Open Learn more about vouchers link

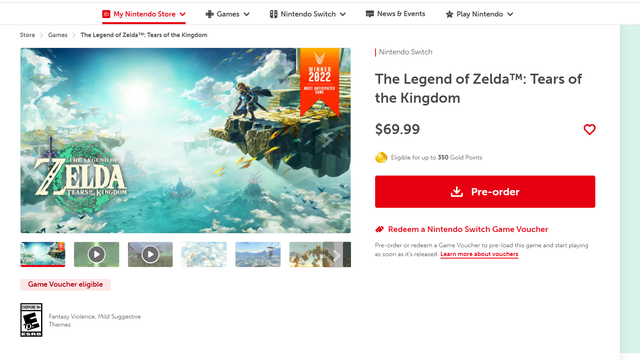click(479, 254)
